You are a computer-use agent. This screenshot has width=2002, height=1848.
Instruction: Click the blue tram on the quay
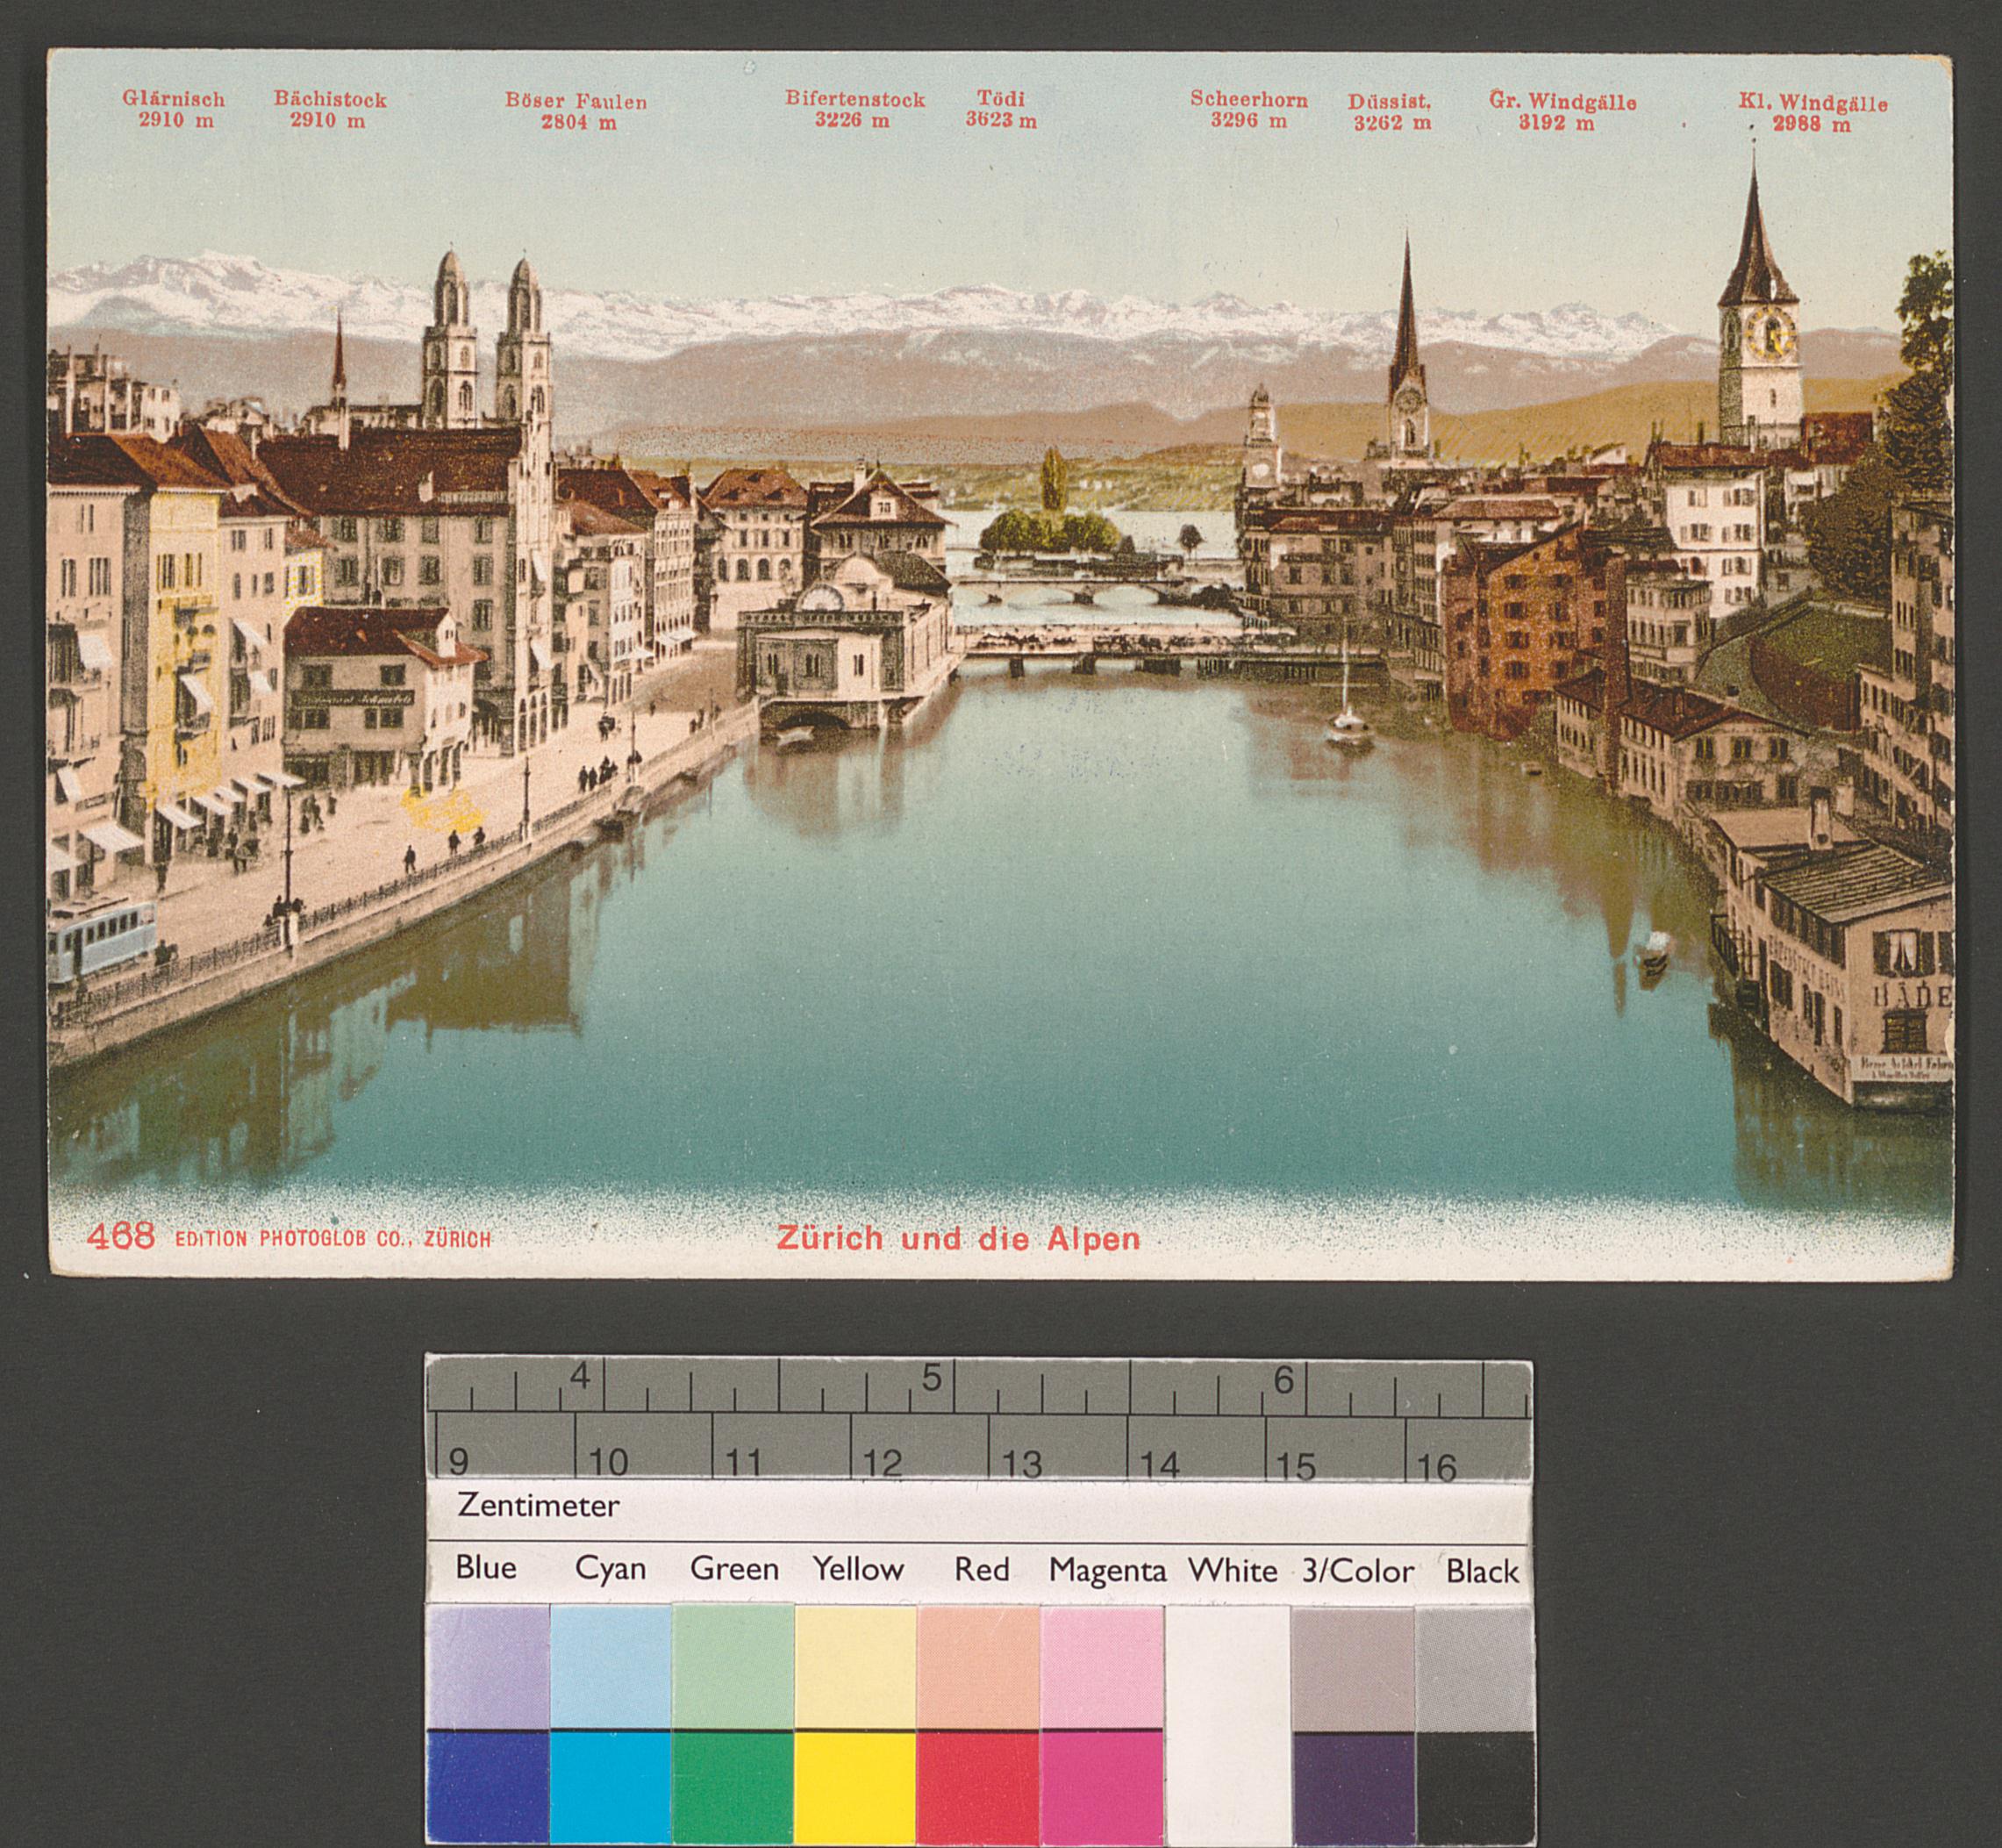tap(102, 939)
